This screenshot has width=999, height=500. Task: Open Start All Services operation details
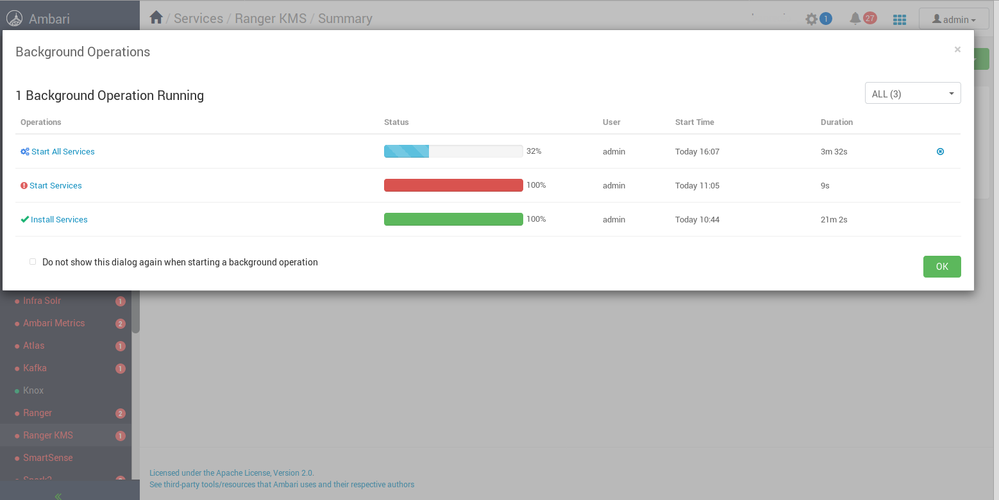coord(63,152)
